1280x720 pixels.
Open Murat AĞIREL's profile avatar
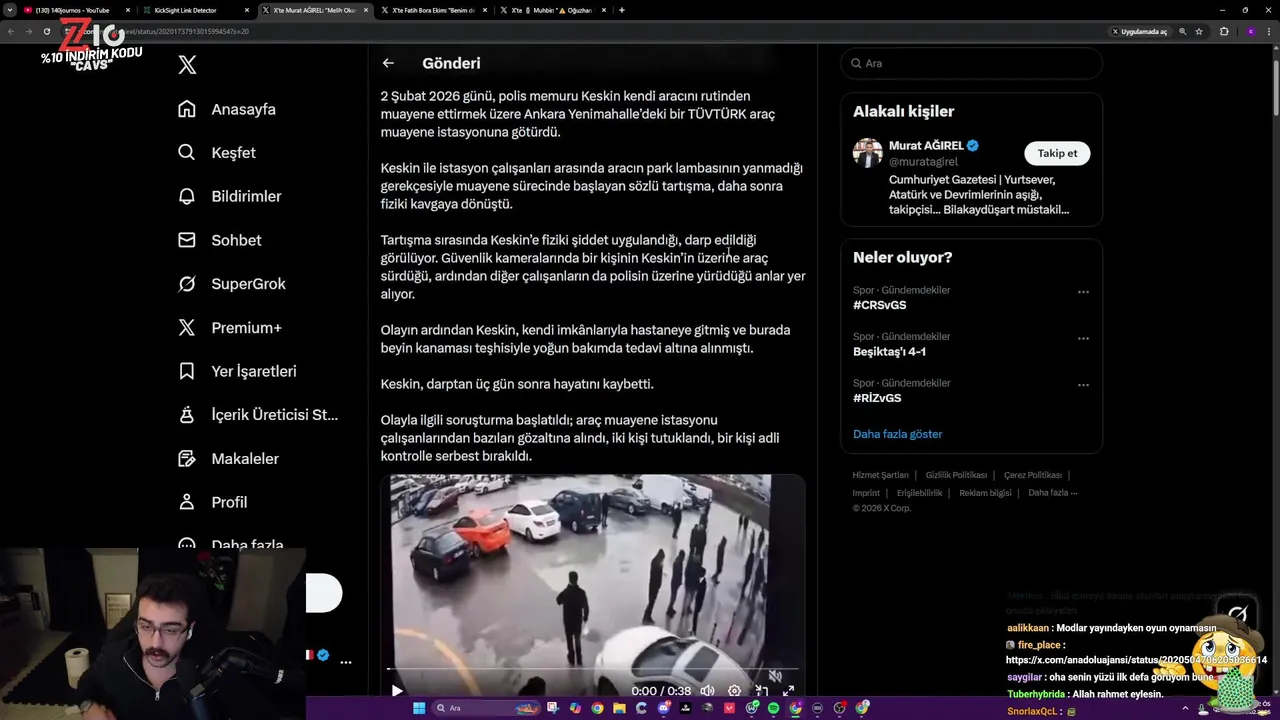(868, 153)
